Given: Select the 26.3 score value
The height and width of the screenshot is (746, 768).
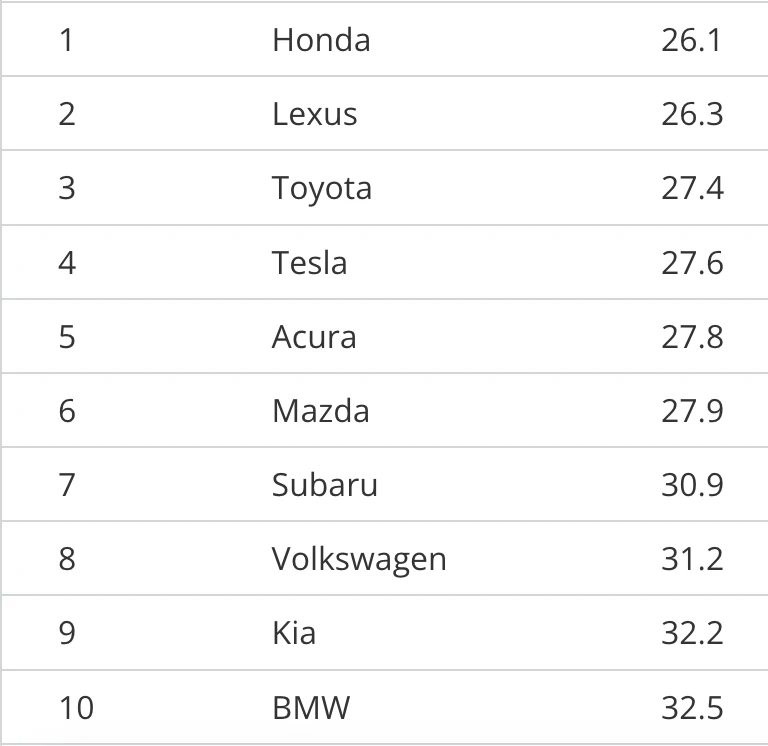Looking at the screenshot, I should (x=691, y=114).
